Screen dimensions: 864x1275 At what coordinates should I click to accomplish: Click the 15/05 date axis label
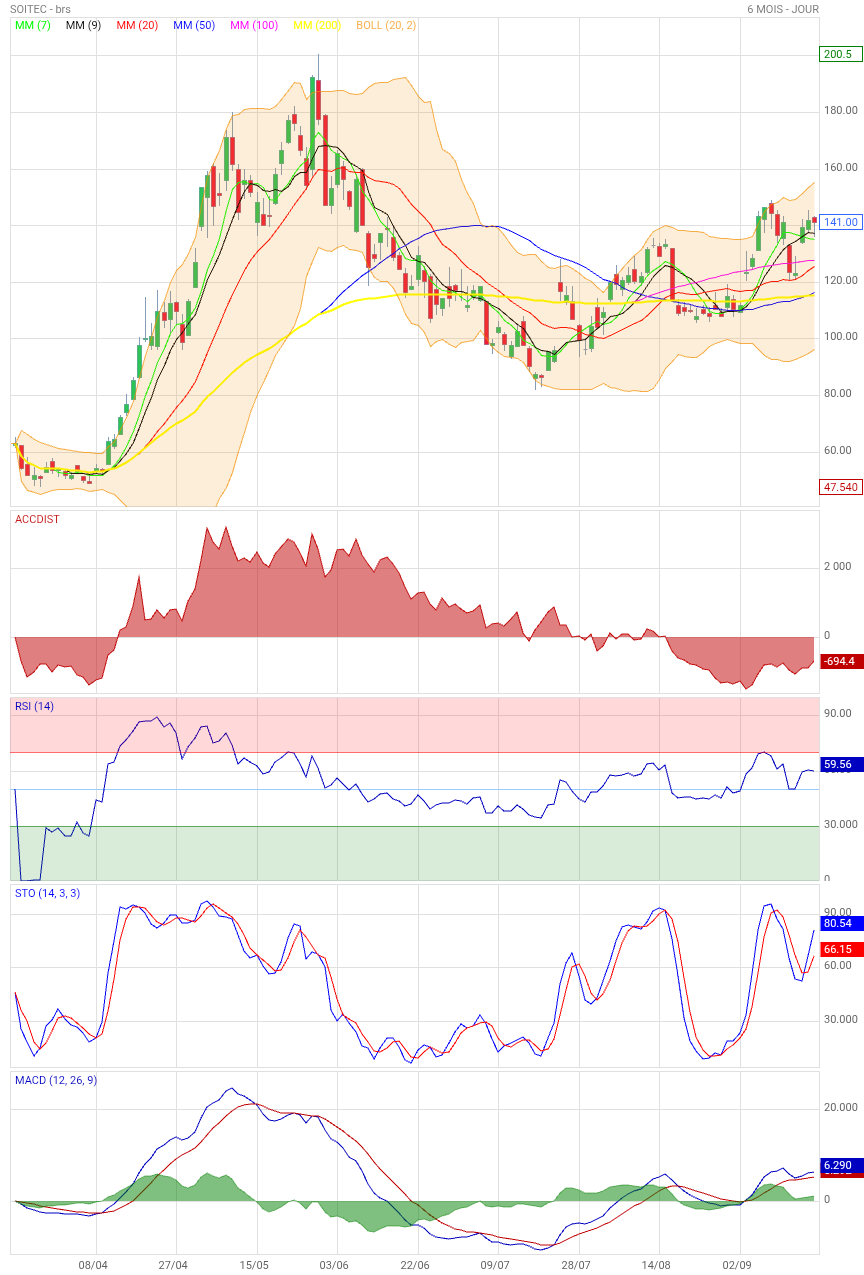tap(255, 1264)
